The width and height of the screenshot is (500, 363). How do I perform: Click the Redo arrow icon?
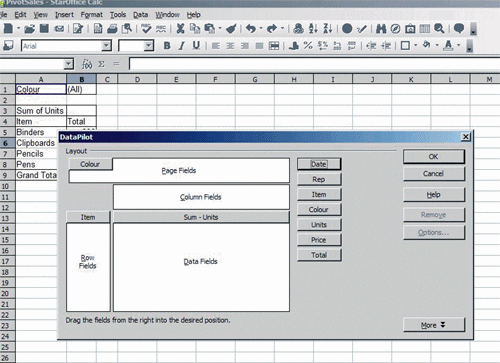(x=272, y=29)
